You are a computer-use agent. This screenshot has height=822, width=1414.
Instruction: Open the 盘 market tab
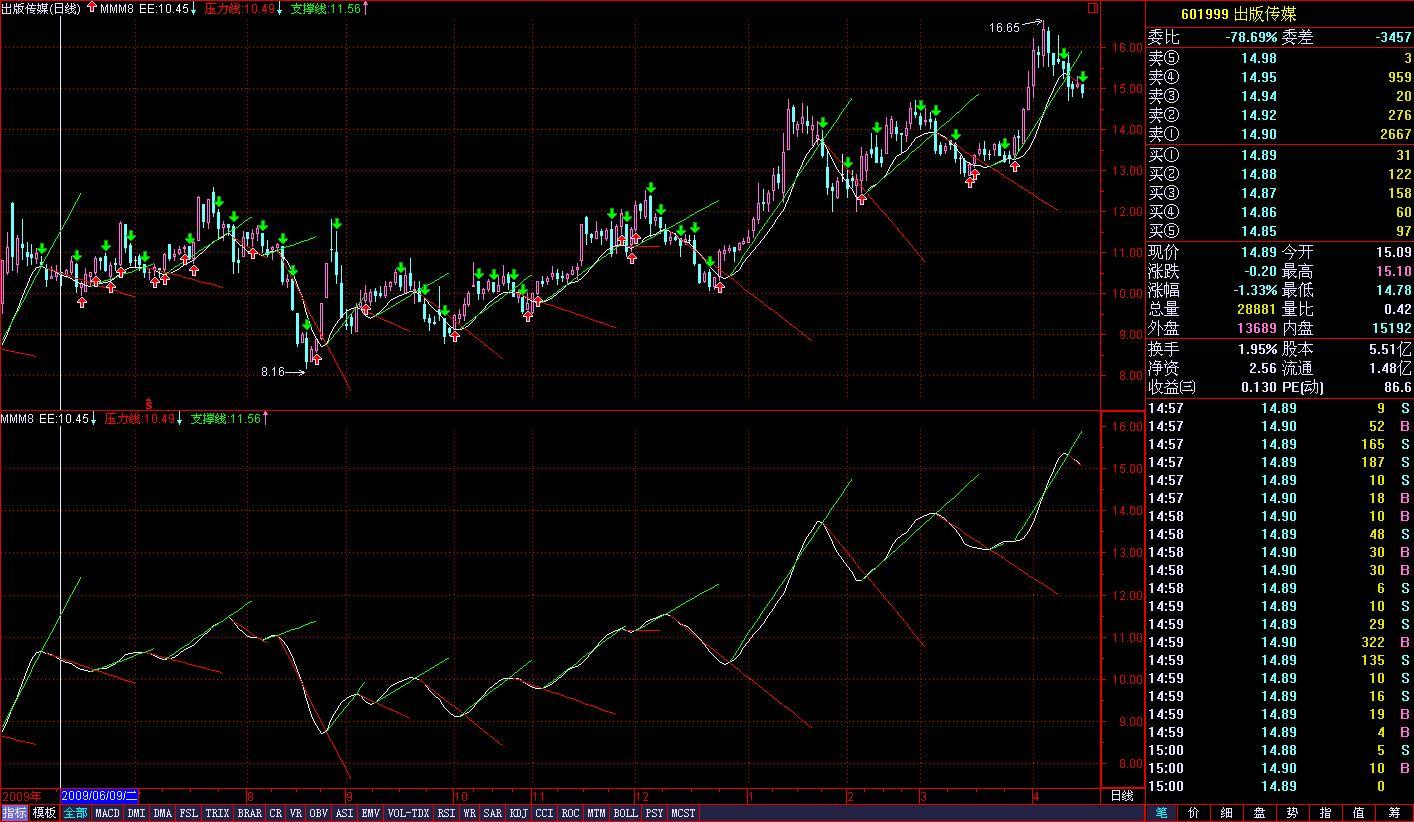tap(1261, 814)
